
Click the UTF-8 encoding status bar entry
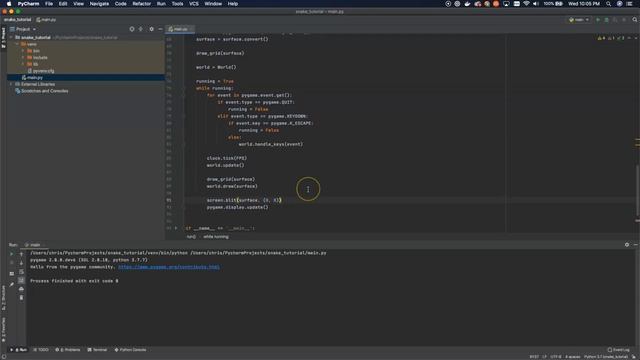click(x=556, y=357)
